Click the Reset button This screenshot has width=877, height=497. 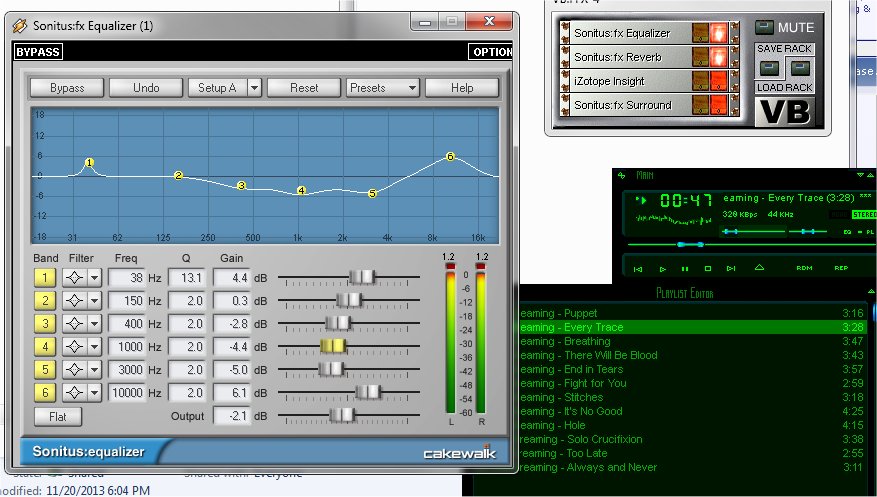coord(304,88)
